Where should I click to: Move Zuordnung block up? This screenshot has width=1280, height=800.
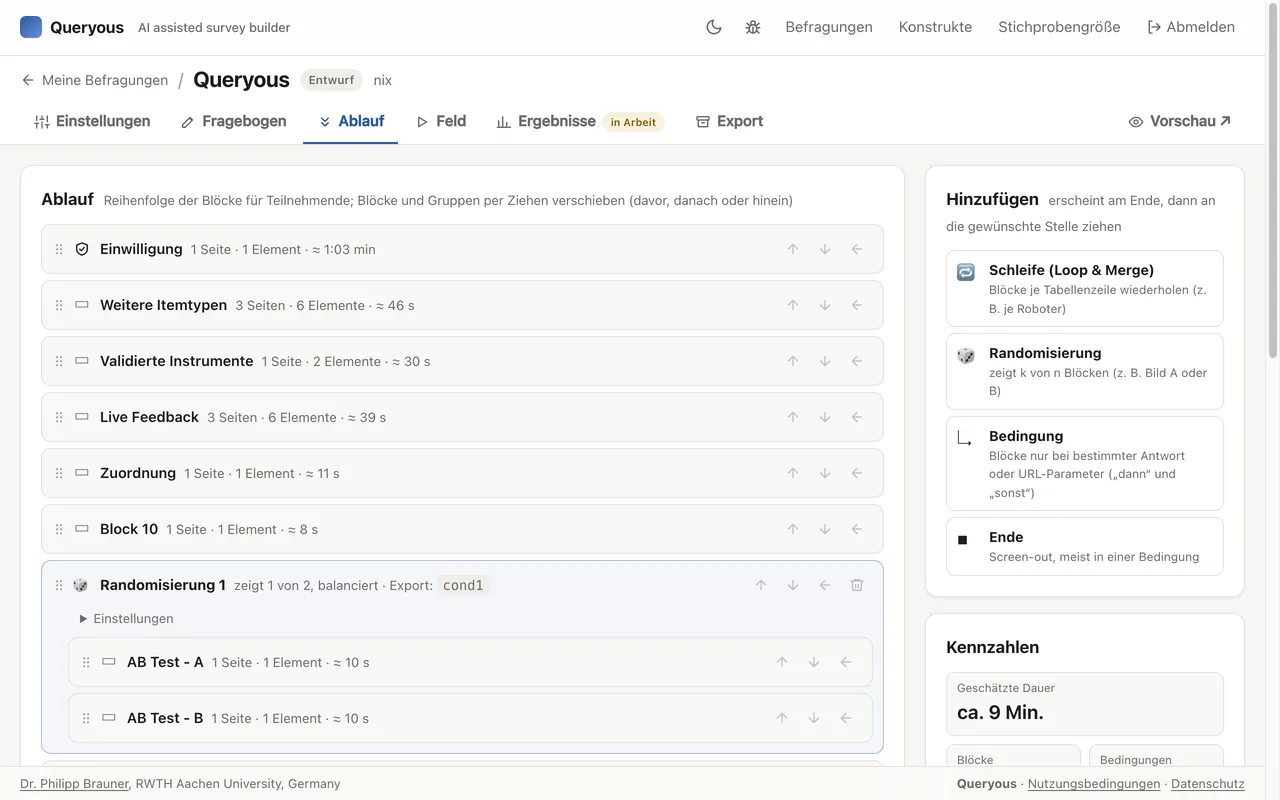[793, 473]
